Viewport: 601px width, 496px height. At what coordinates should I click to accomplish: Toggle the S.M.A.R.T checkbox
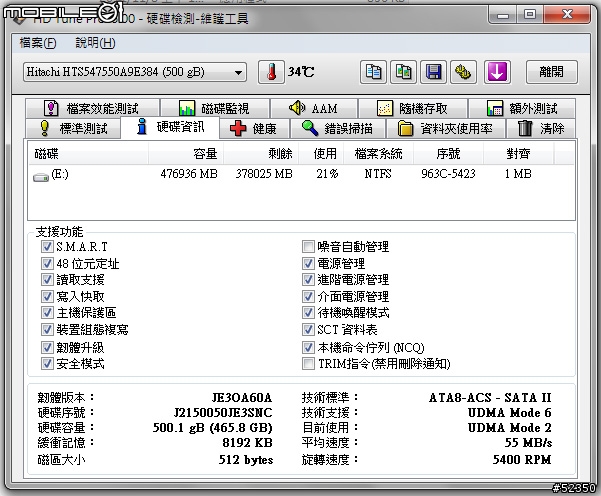(x=47, y=246)
